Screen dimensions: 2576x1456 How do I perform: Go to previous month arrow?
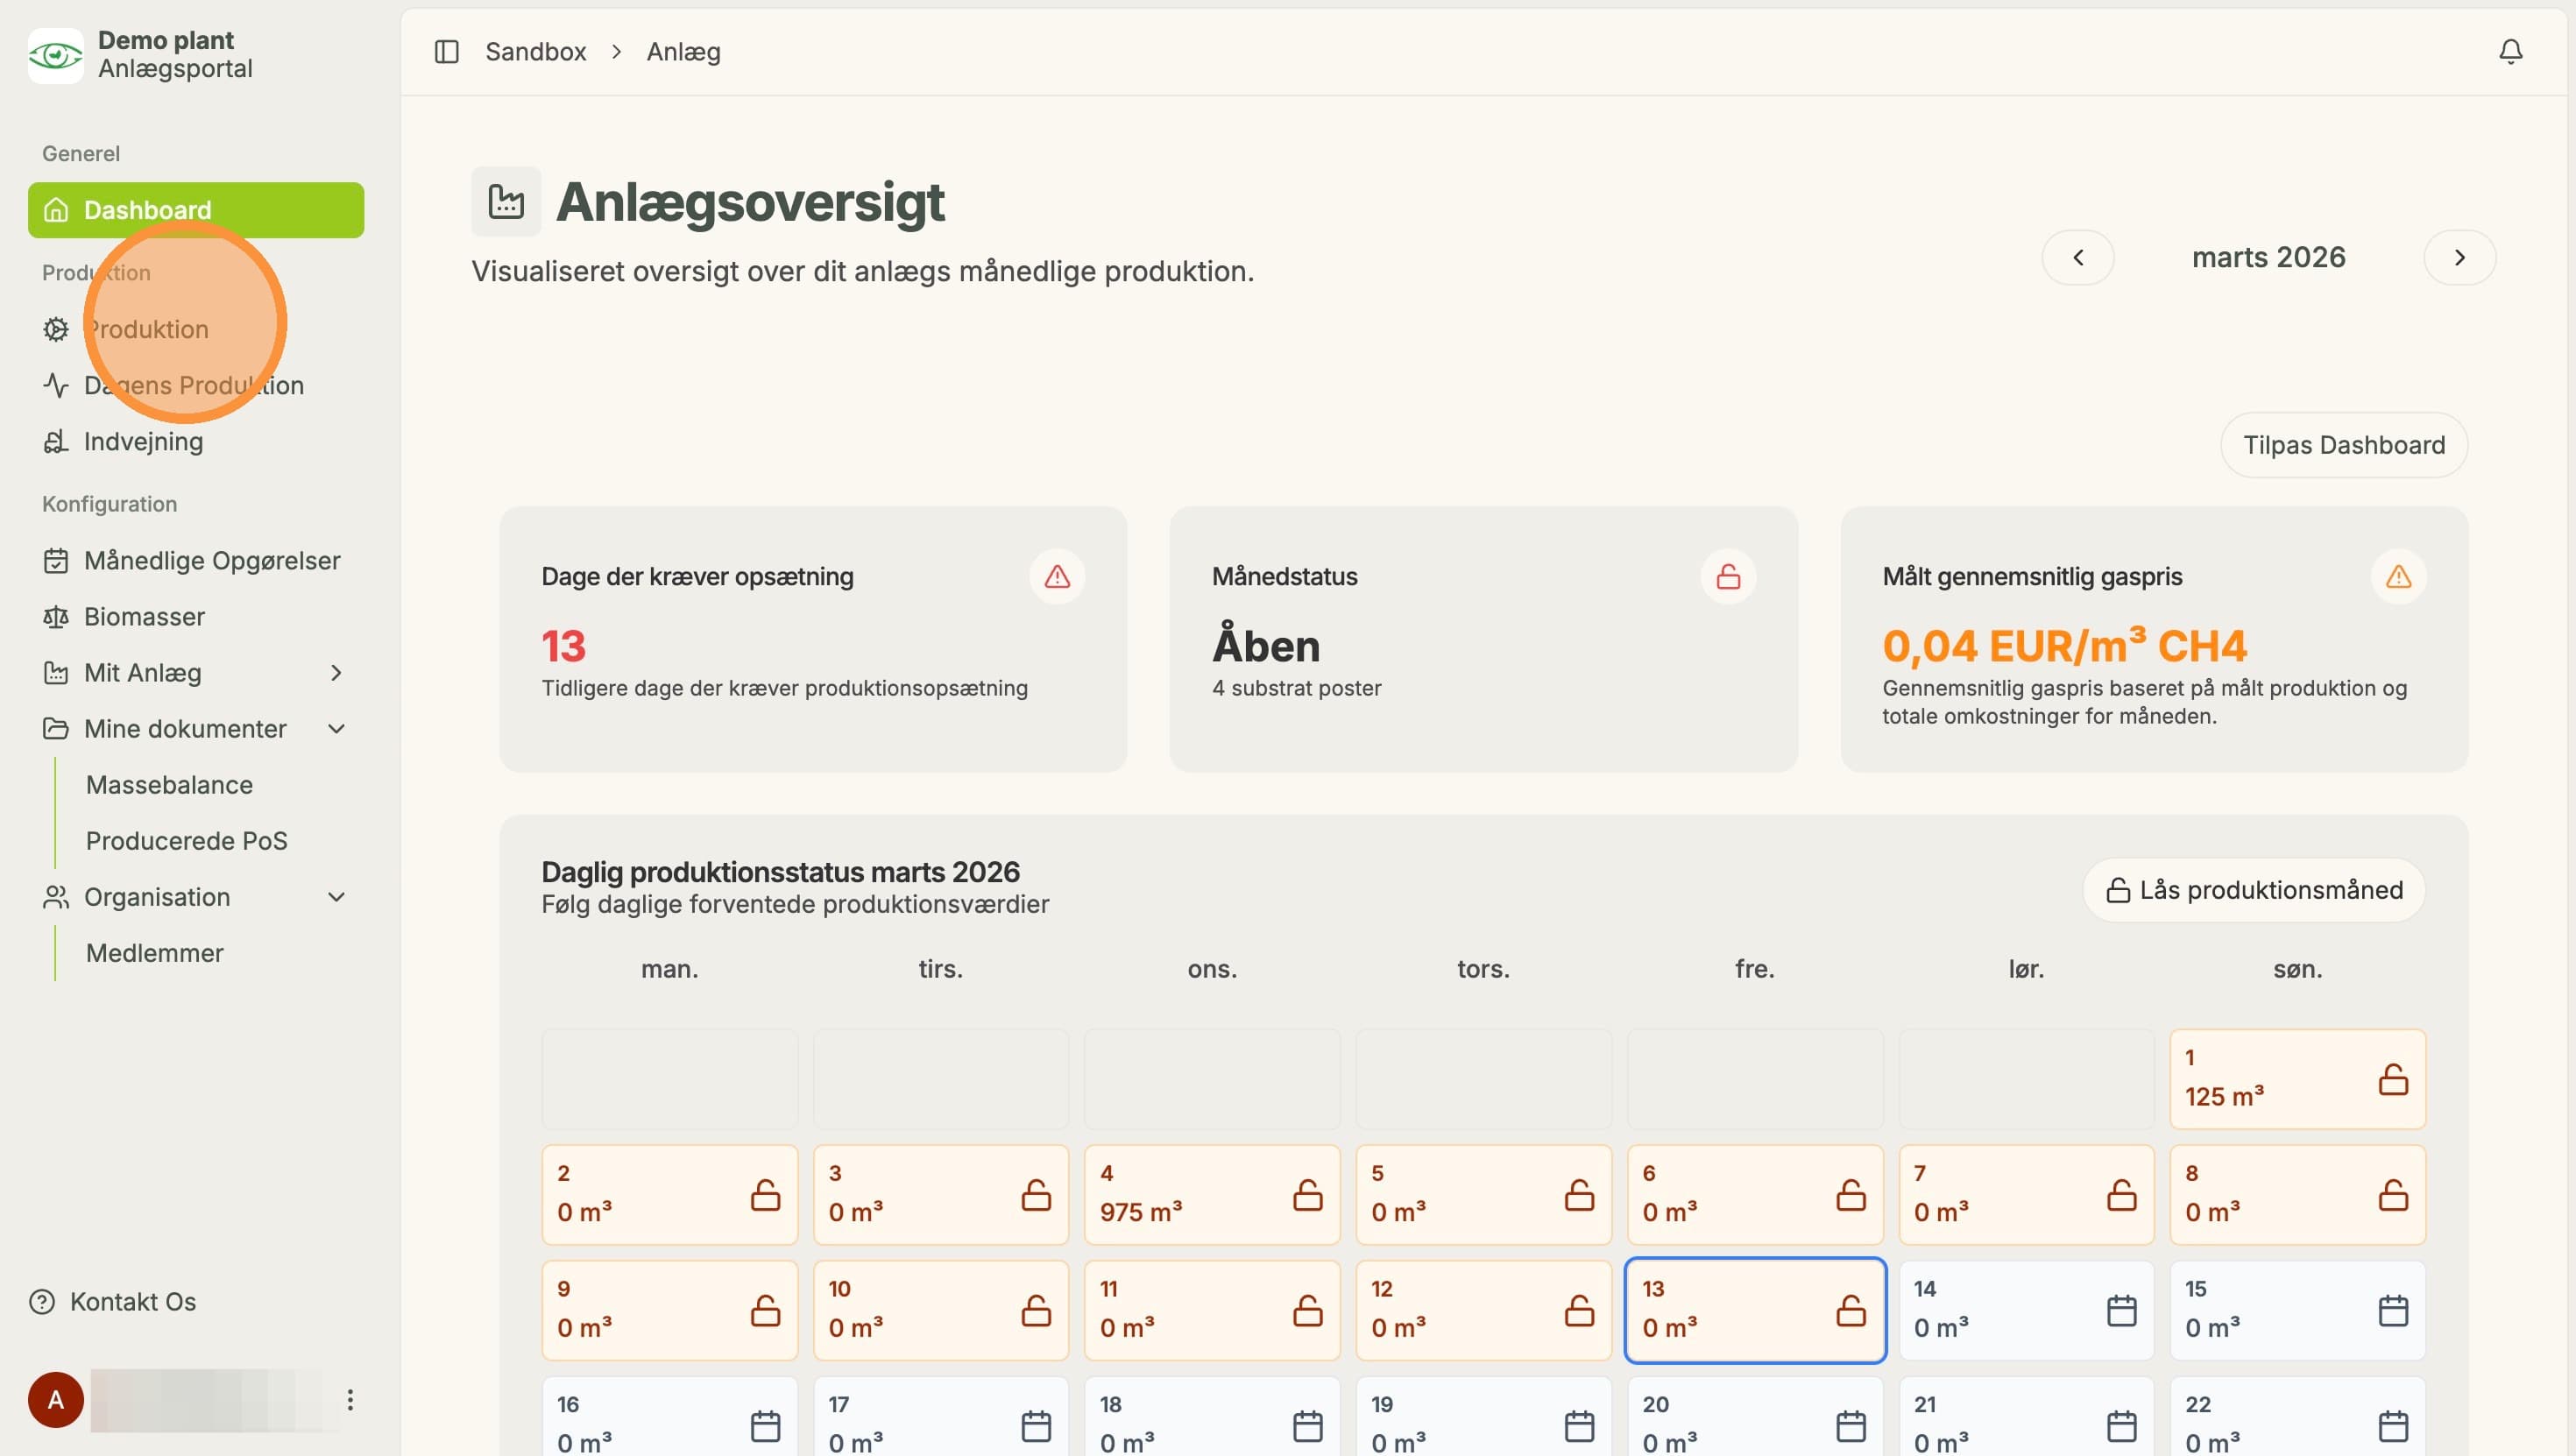(x=2078, y=258)
